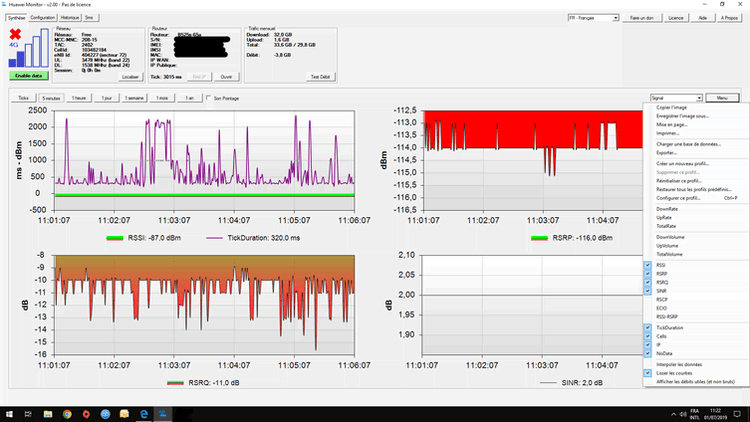Click the Localiser button

click(x=131, y=77)
